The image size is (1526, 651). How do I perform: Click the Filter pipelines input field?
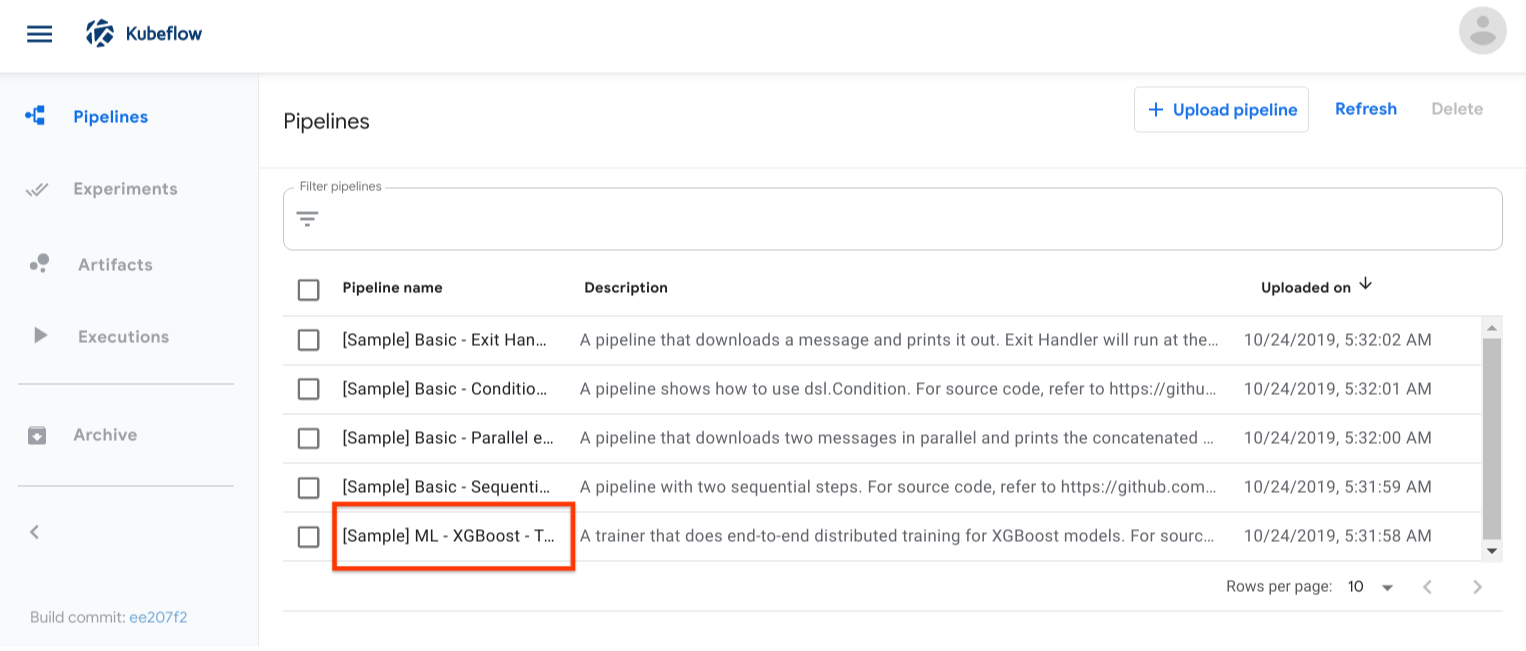coord(892,219)
